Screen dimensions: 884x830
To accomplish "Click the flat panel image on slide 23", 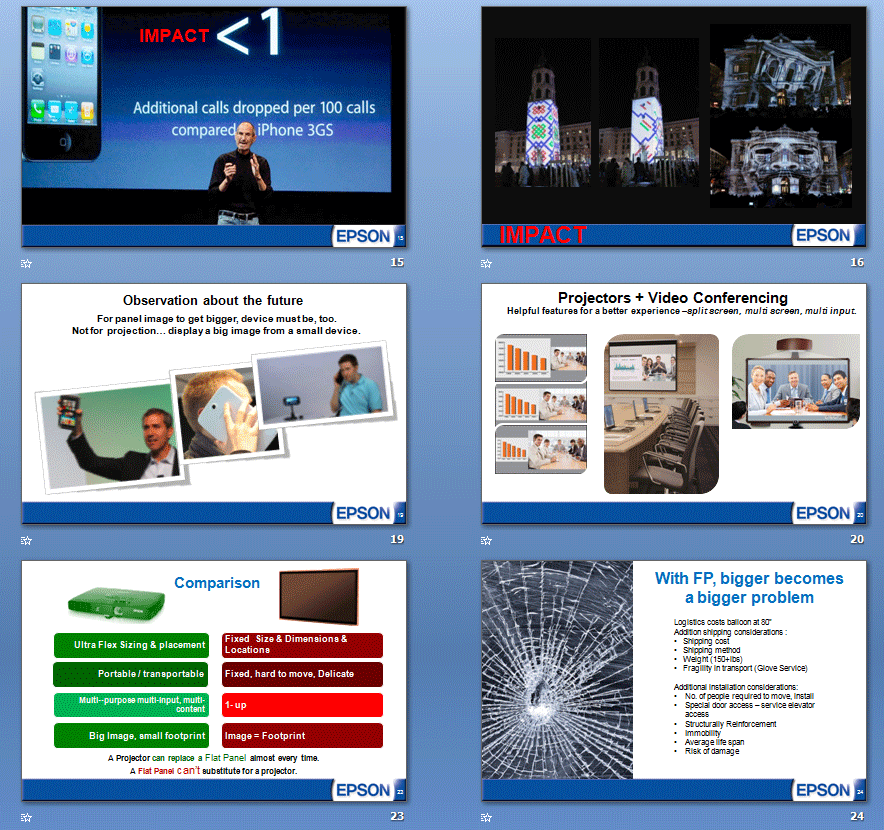I will 319,597.
